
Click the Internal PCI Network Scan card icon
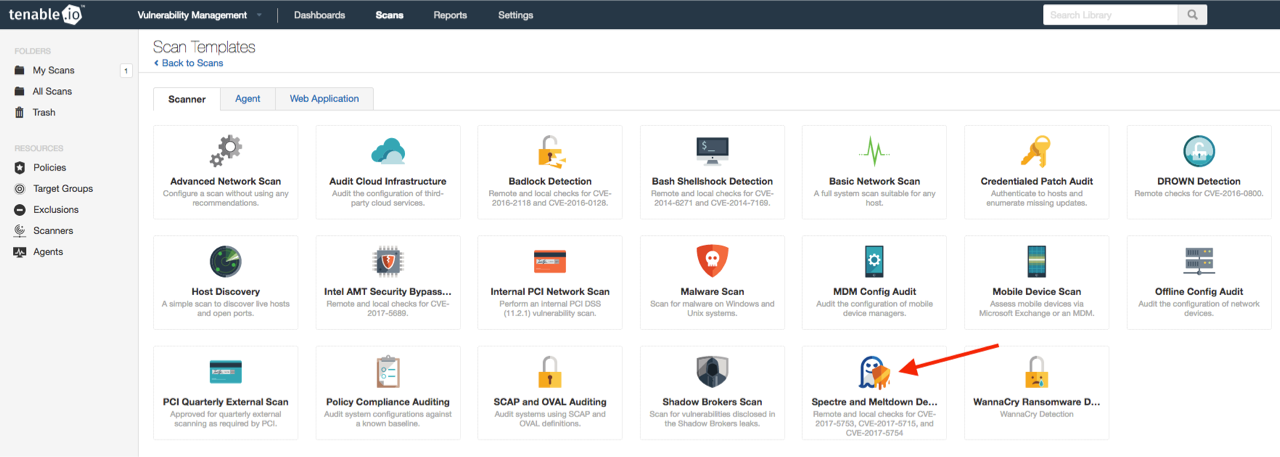click(550, 261)
